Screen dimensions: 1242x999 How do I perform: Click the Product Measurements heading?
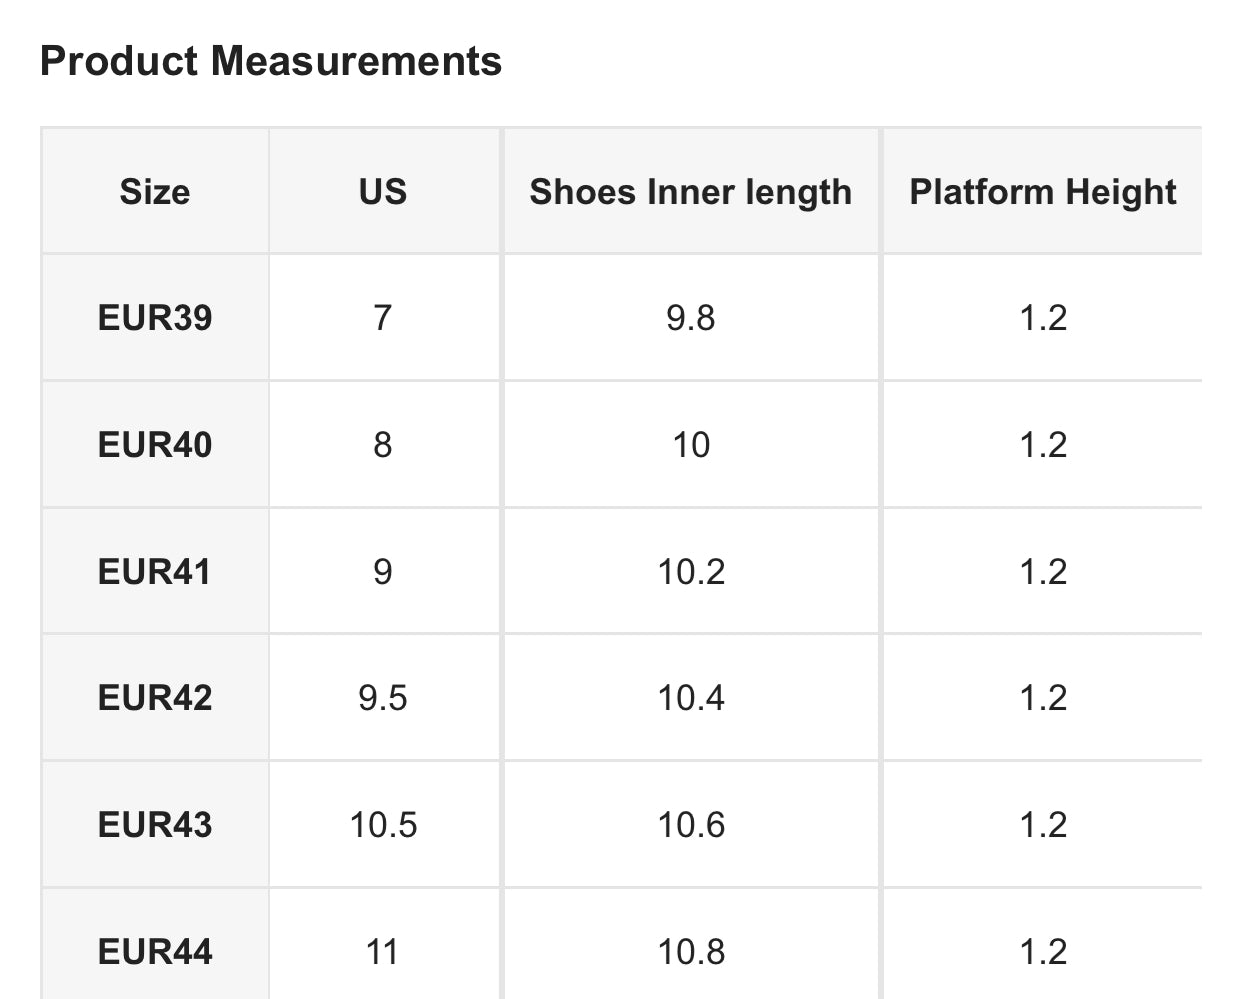(x=271, y=61)
